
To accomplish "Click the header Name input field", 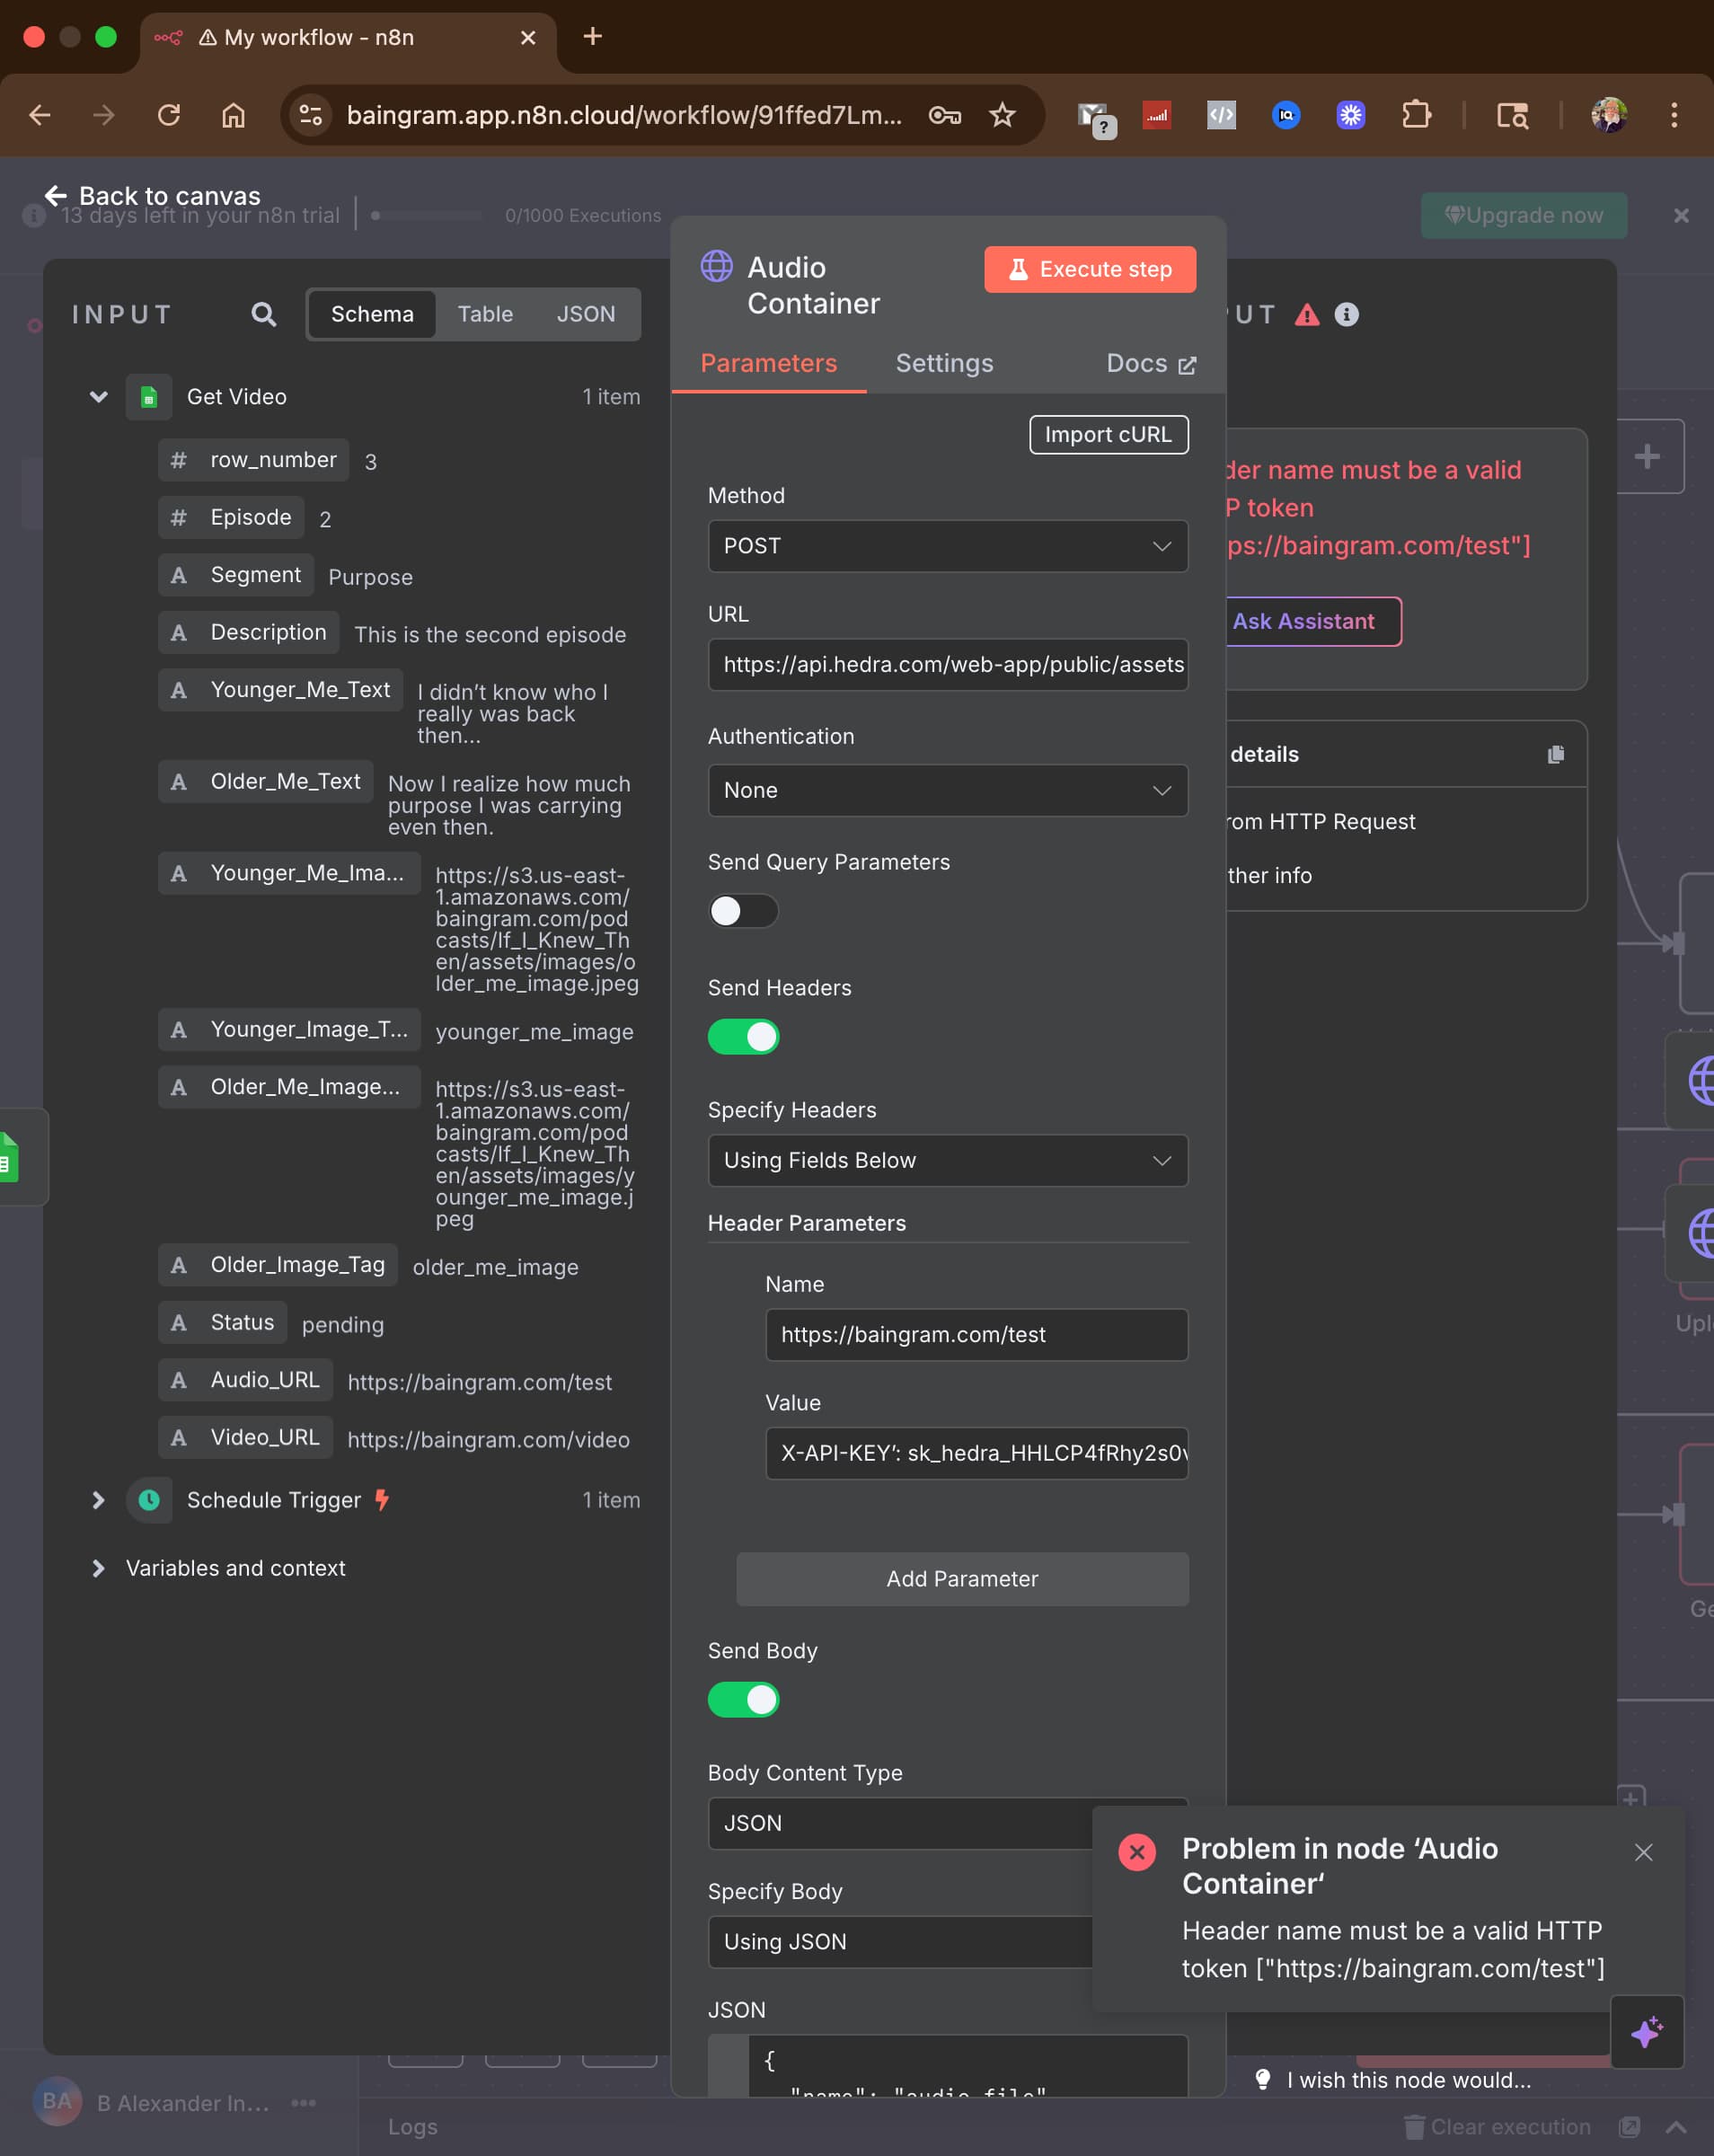I will pos(977,1334).
